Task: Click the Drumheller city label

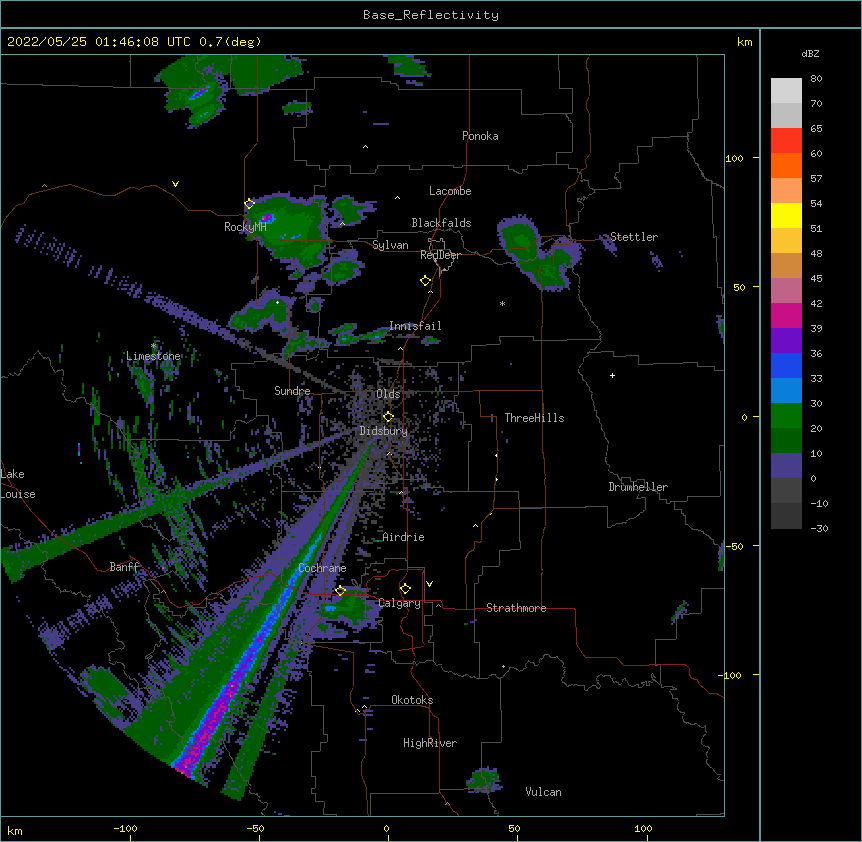Action: 638,487
